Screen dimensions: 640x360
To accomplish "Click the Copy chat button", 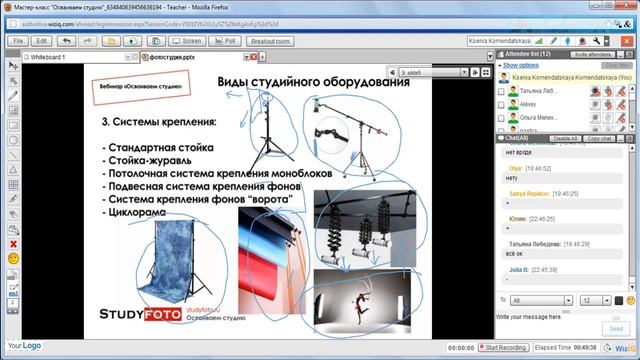I will pos(599,139).
